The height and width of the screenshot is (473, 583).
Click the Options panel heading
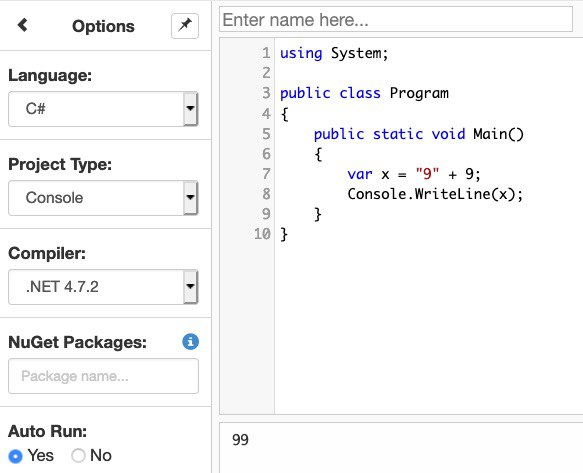tap(103, 26)
